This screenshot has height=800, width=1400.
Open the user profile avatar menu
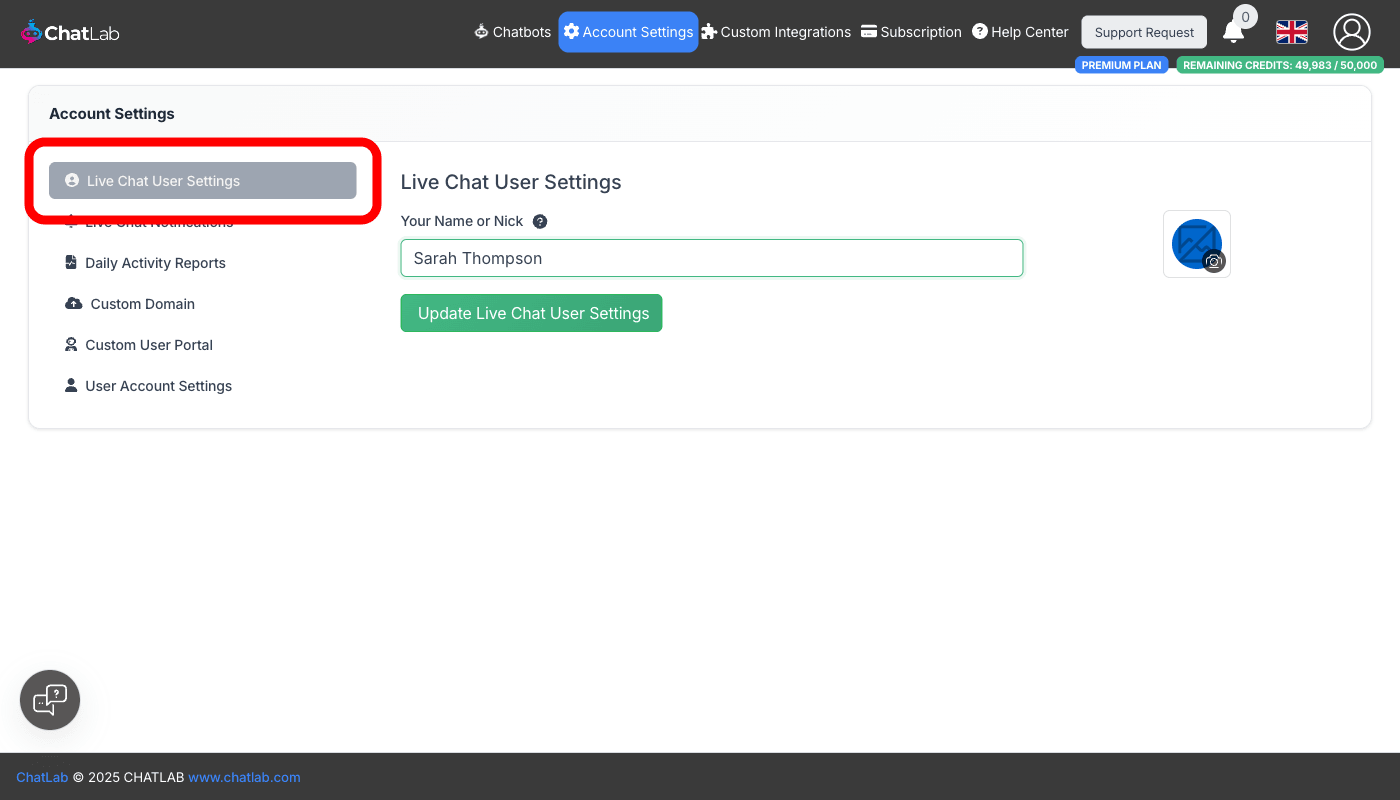[1351, 33]
